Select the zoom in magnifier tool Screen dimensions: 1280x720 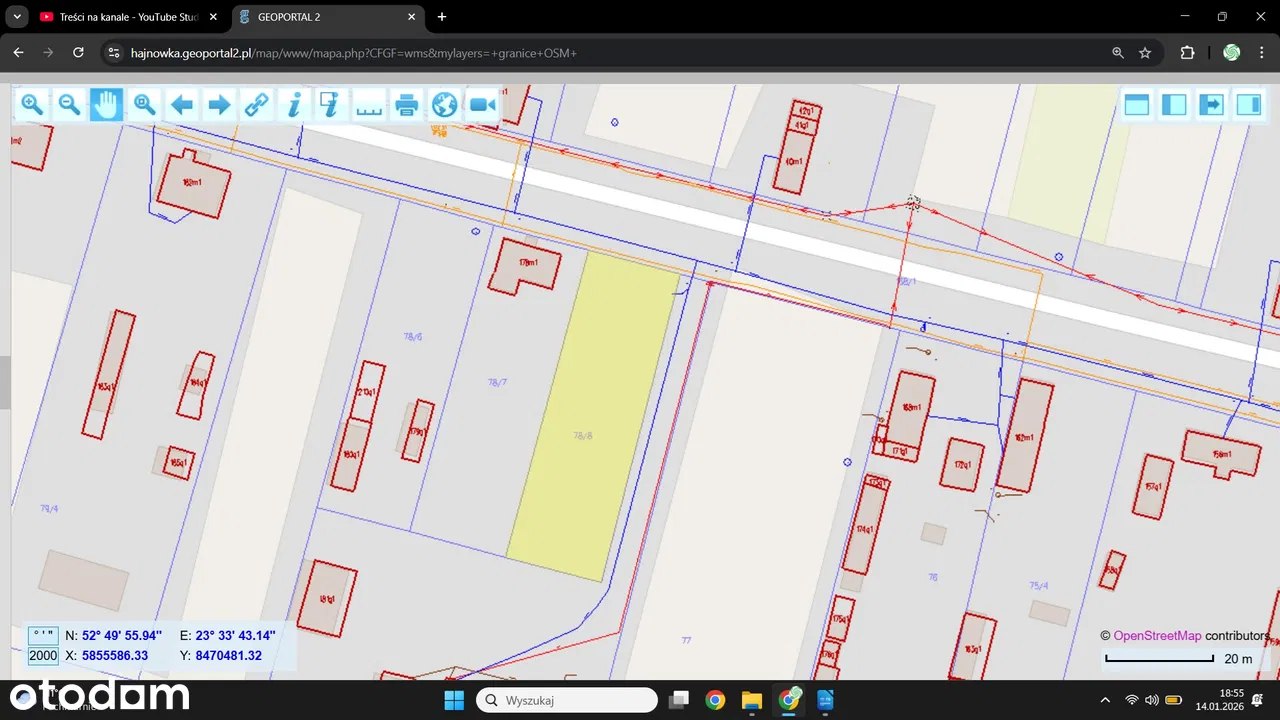(32, 105)
